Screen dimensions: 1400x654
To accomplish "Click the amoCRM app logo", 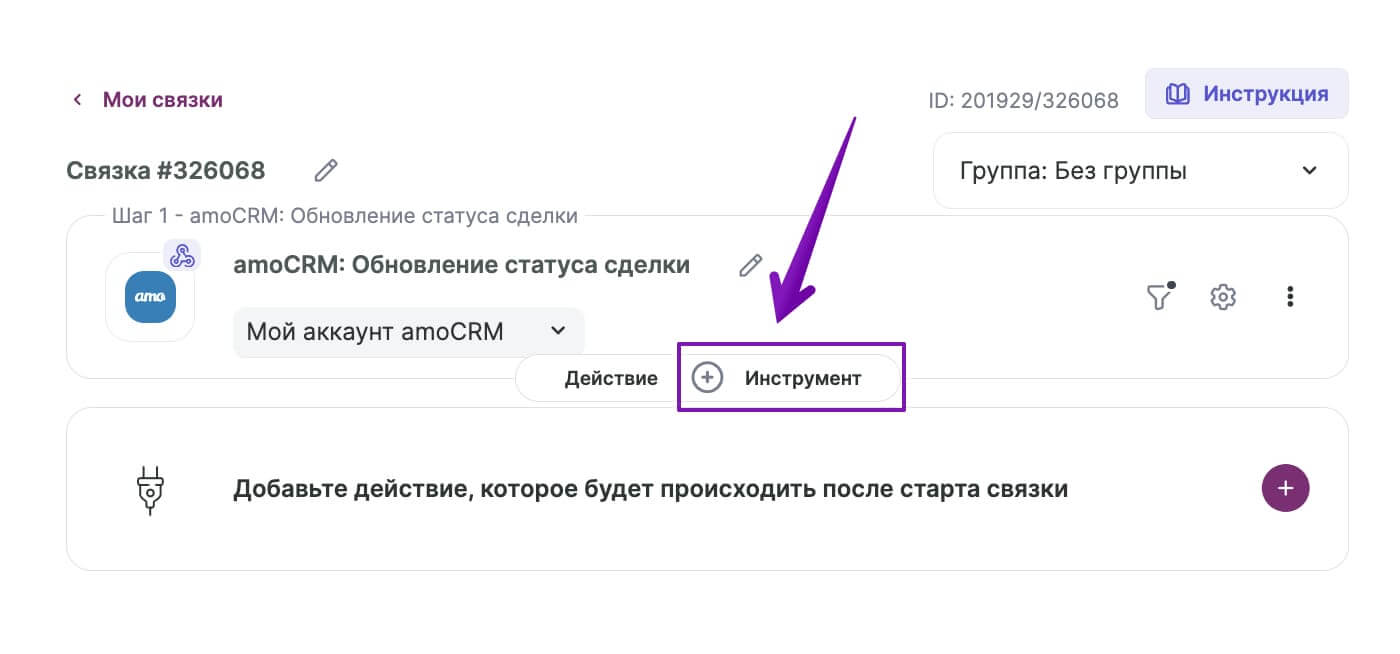I will pos(150,297).
